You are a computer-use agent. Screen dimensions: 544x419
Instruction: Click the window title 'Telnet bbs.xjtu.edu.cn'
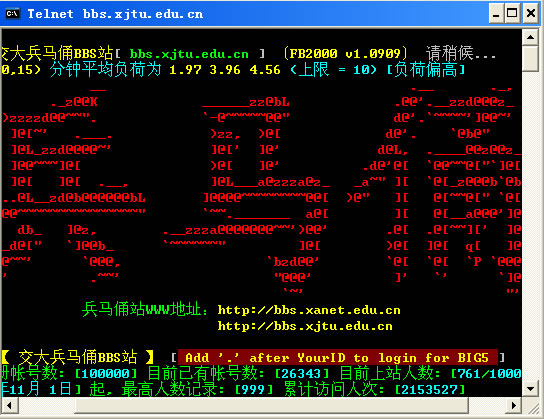pos(115,14)
